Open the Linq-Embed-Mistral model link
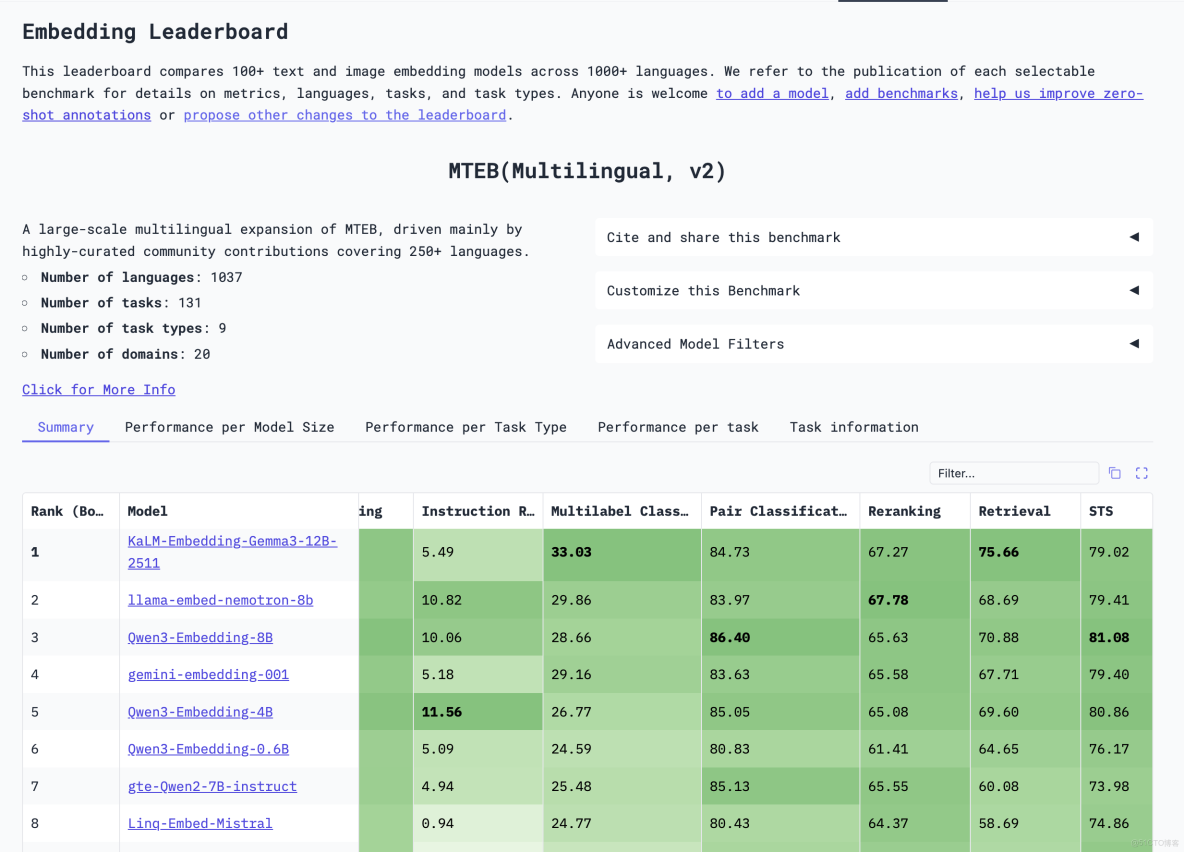 point(200,823)
